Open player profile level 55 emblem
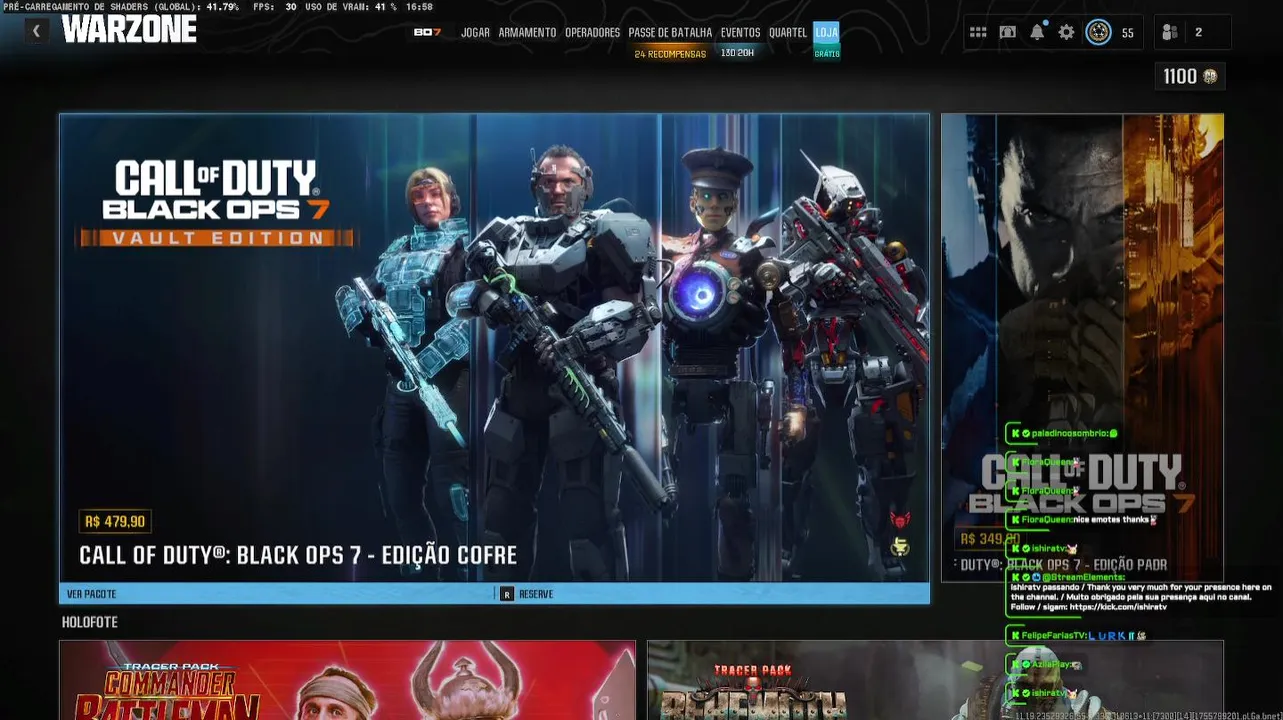This screenshot has height=720, width=1283. [1098, 32]
